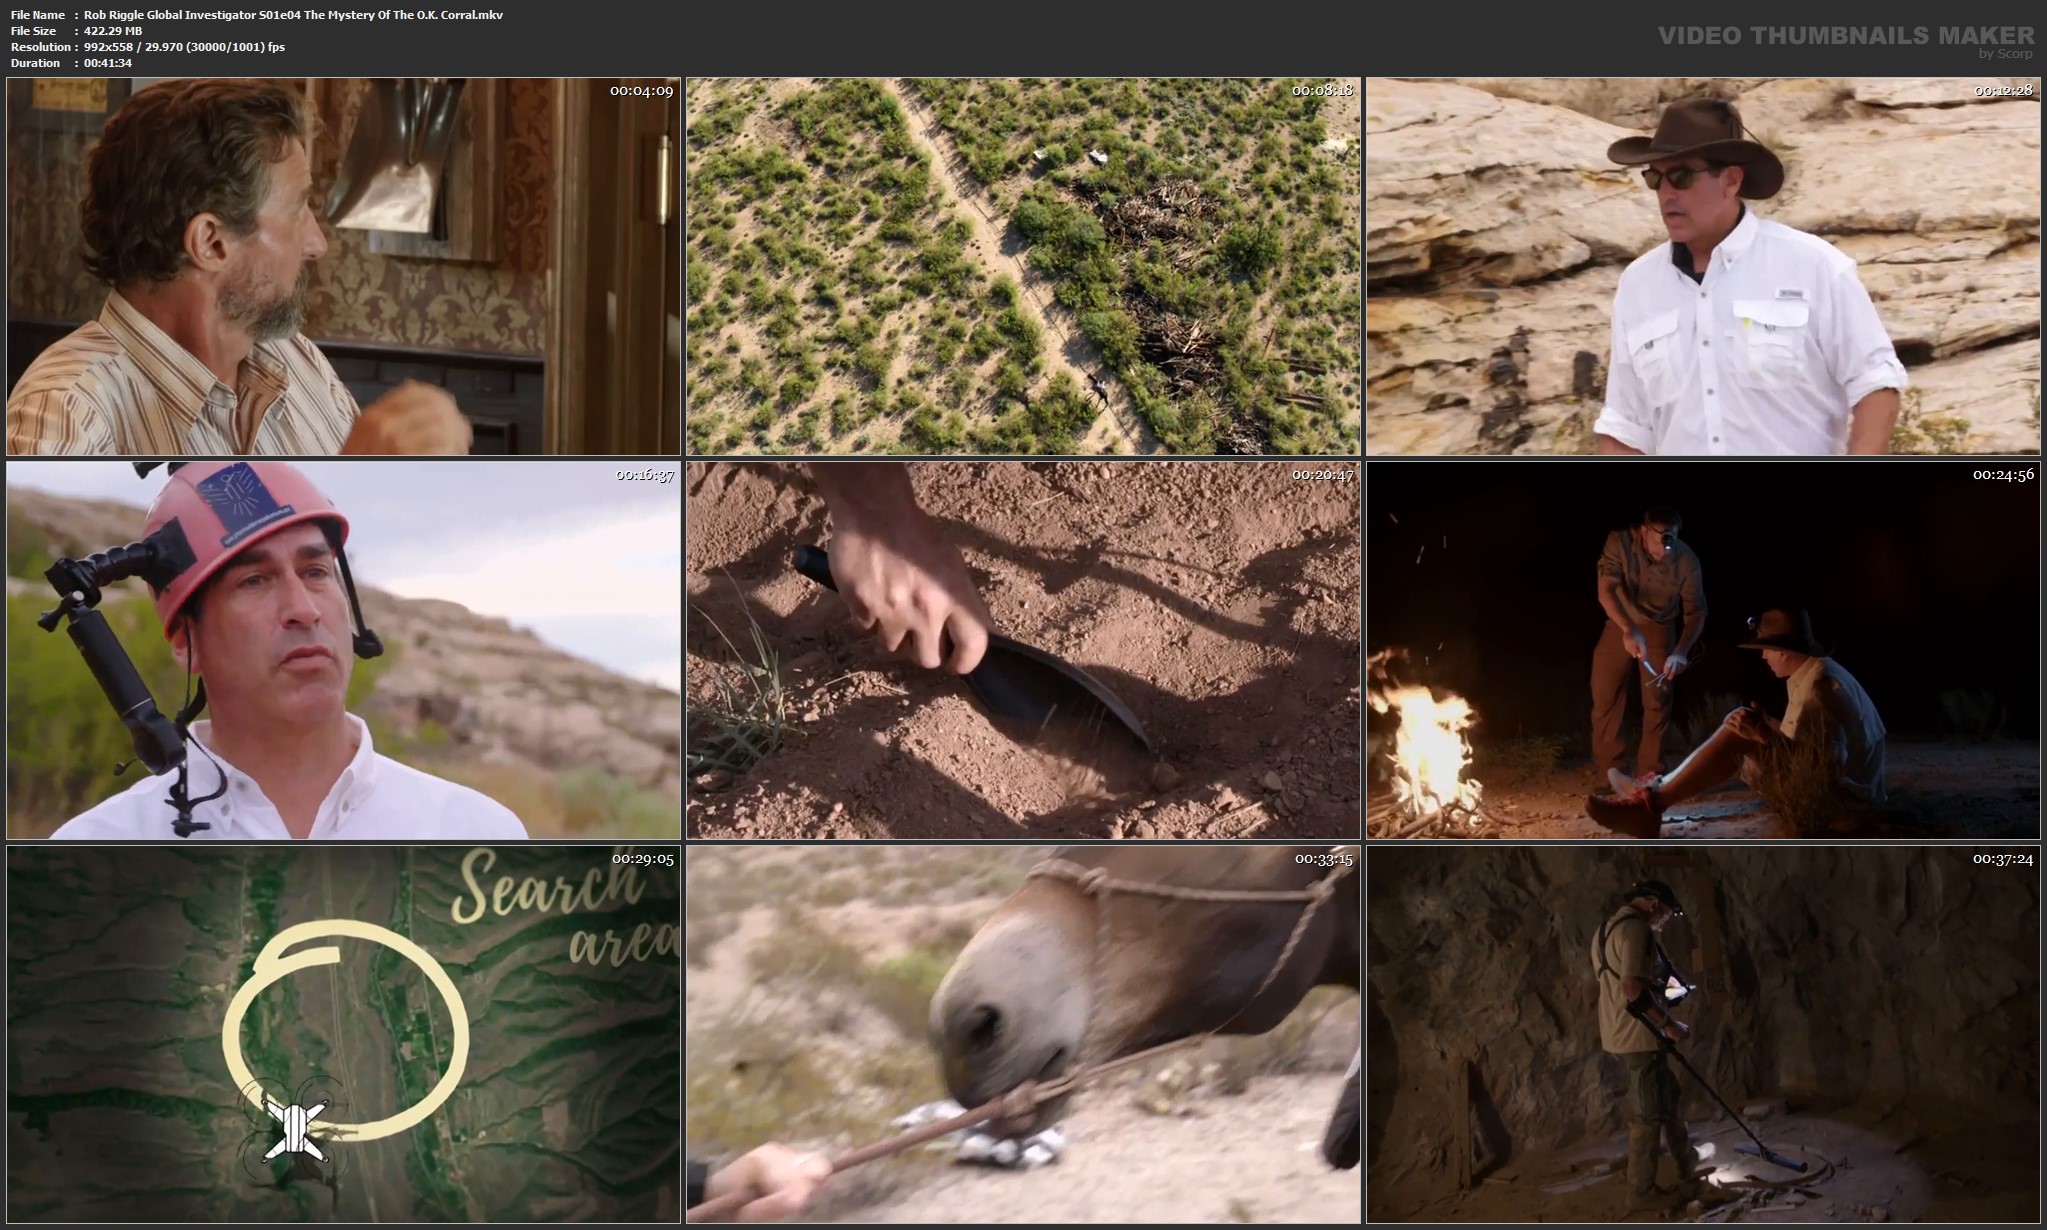Select the aerial desert thumbnail at 00:08:18
The image size is (2047, 1230).
click(x=1023, y=267)
